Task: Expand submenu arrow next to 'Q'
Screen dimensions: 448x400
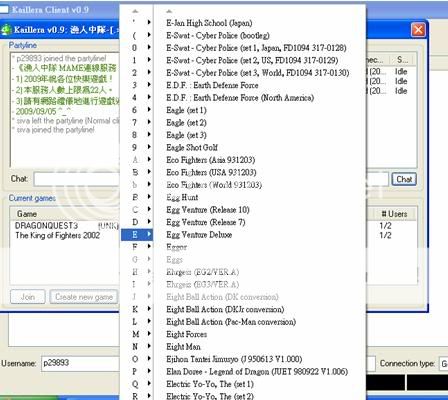Action: (x=149, y=384)
